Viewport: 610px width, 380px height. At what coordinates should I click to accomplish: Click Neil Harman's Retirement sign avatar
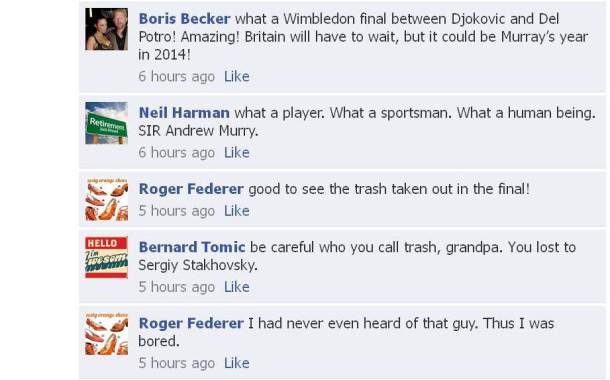pos(107,123)
